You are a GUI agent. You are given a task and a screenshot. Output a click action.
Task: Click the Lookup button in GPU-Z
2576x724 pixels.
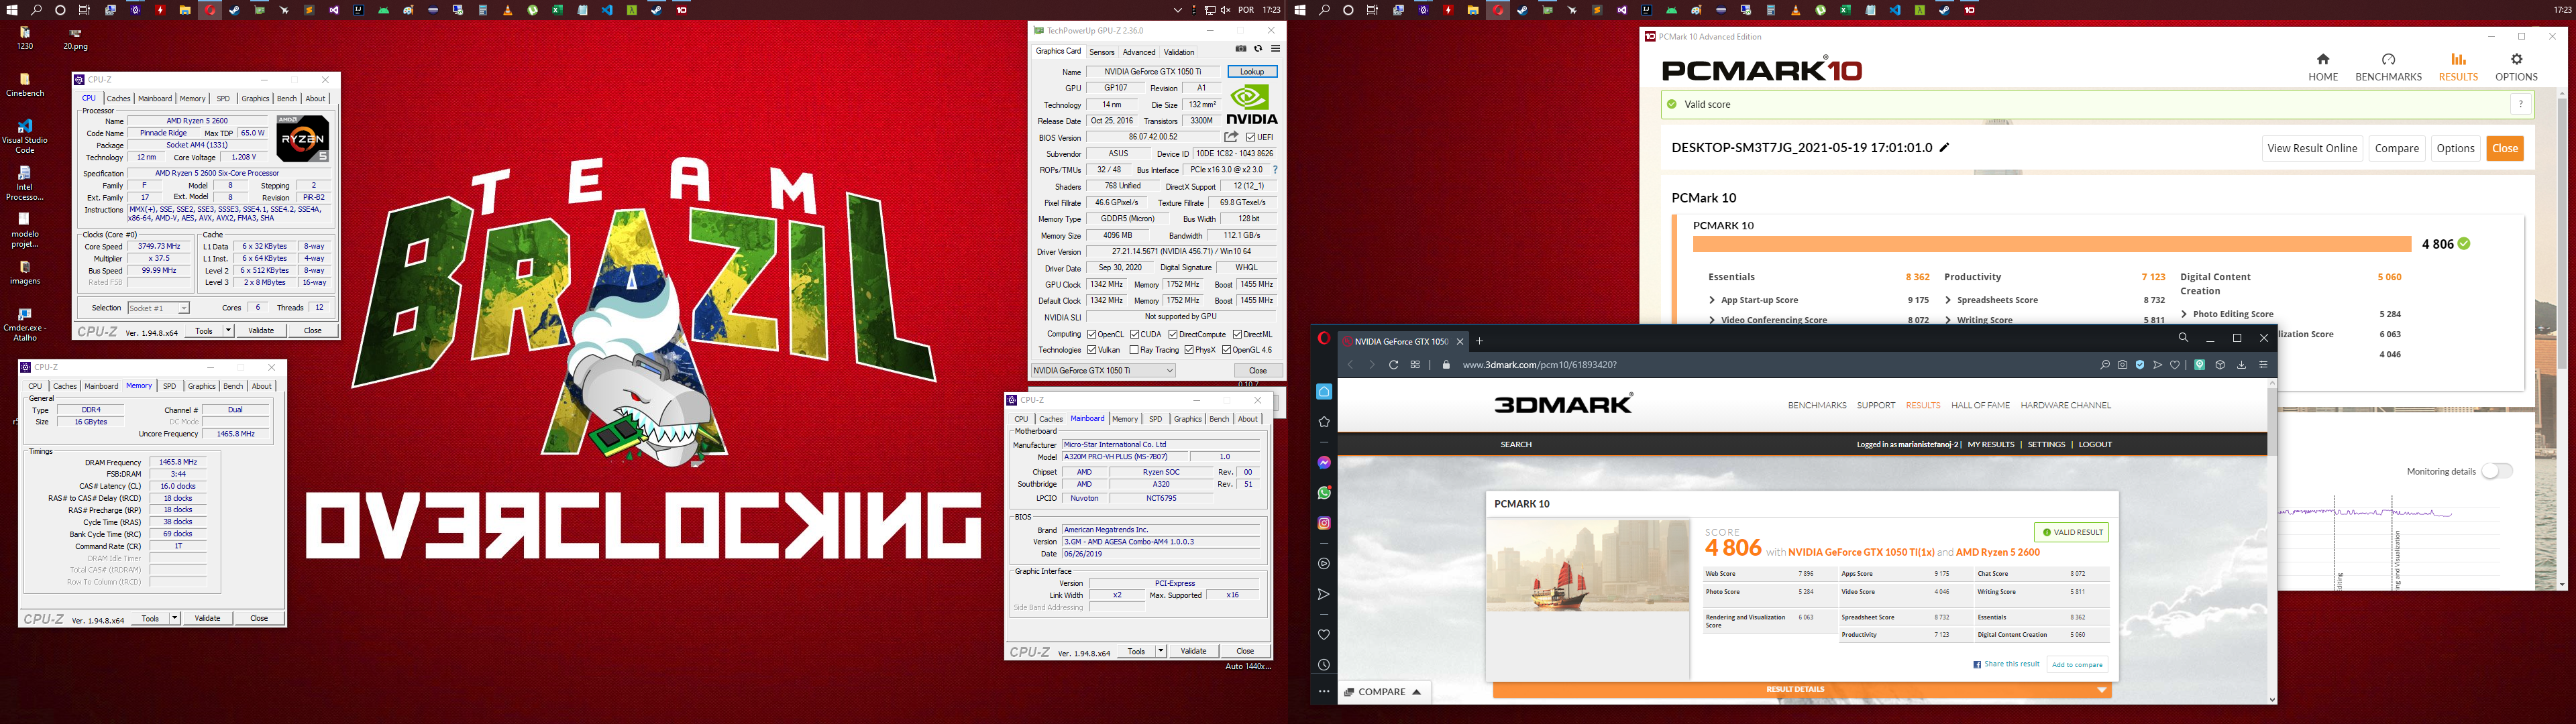(x=1252, y=72)
